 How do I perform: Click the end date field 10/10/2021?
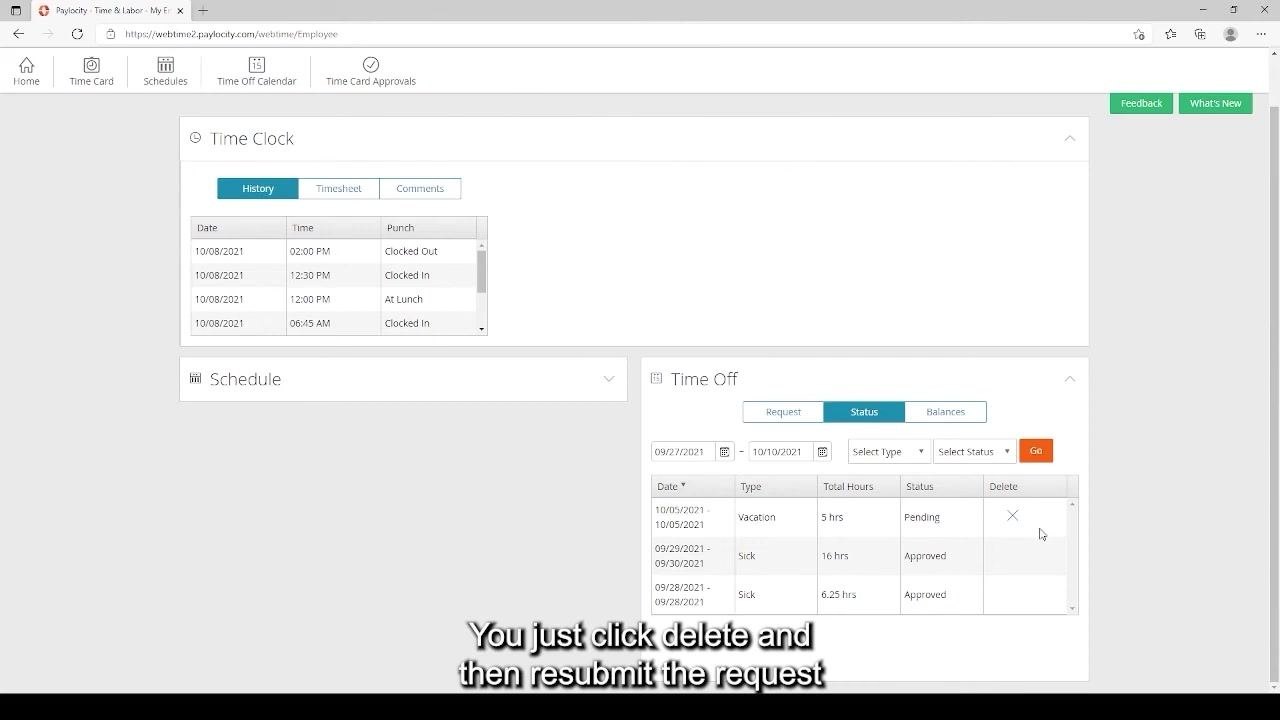pos(780,452)
